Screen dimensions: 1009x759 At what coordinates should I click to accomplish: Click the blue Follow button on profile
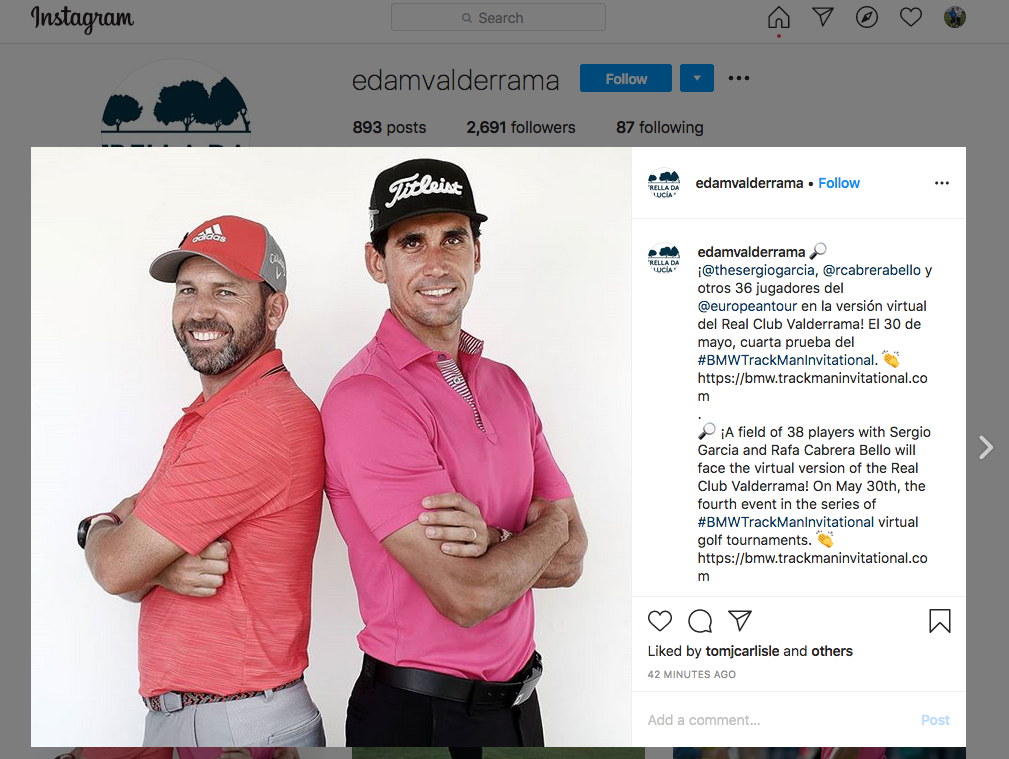tap(625, 78)
